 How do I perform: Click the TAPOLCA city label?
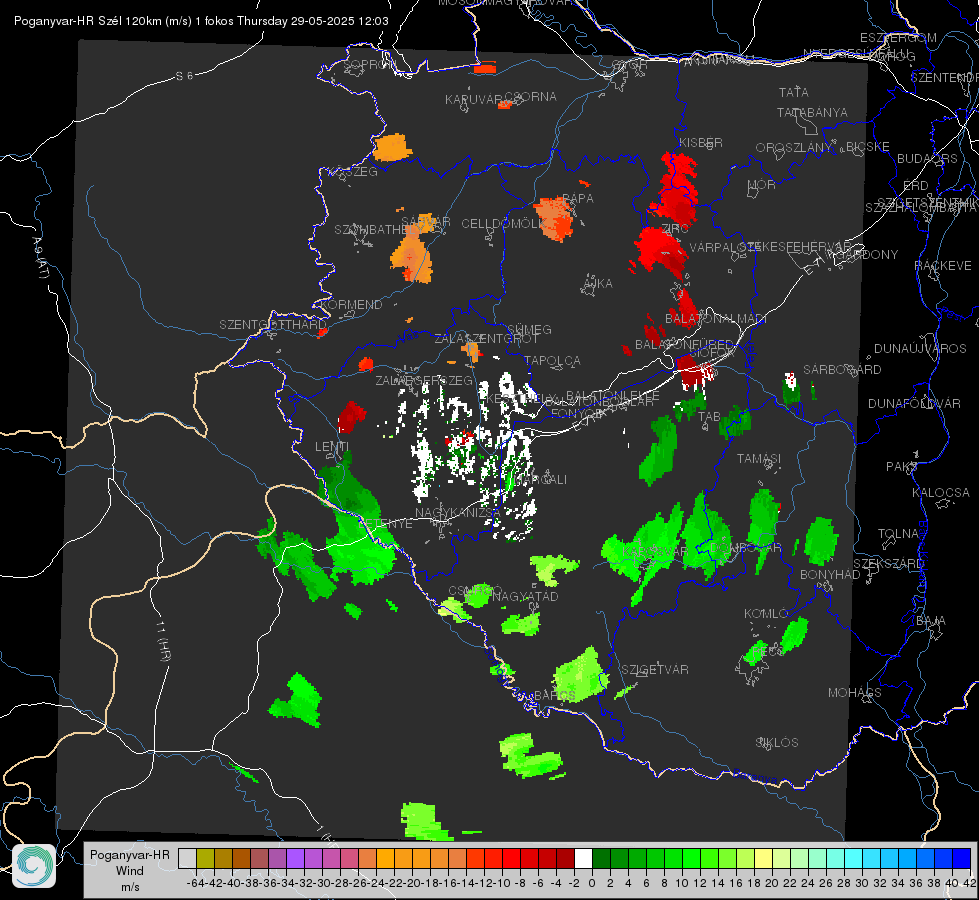point(553,360)
